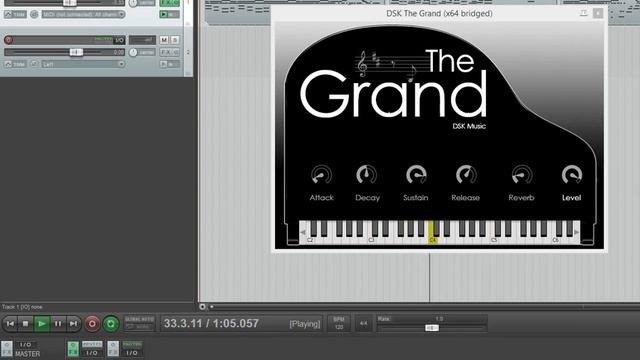Click the [Playing] status text

[304, 324]
